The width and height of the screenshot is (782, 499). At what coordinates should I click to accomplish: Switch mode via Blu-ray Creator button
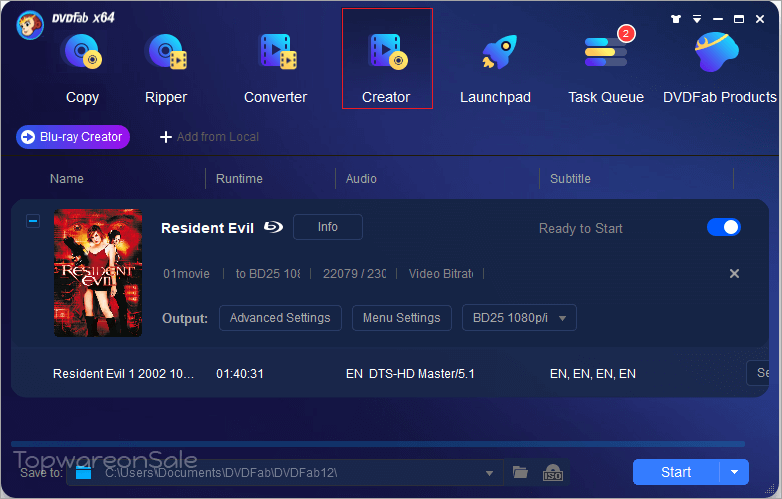tap(73, 137)
